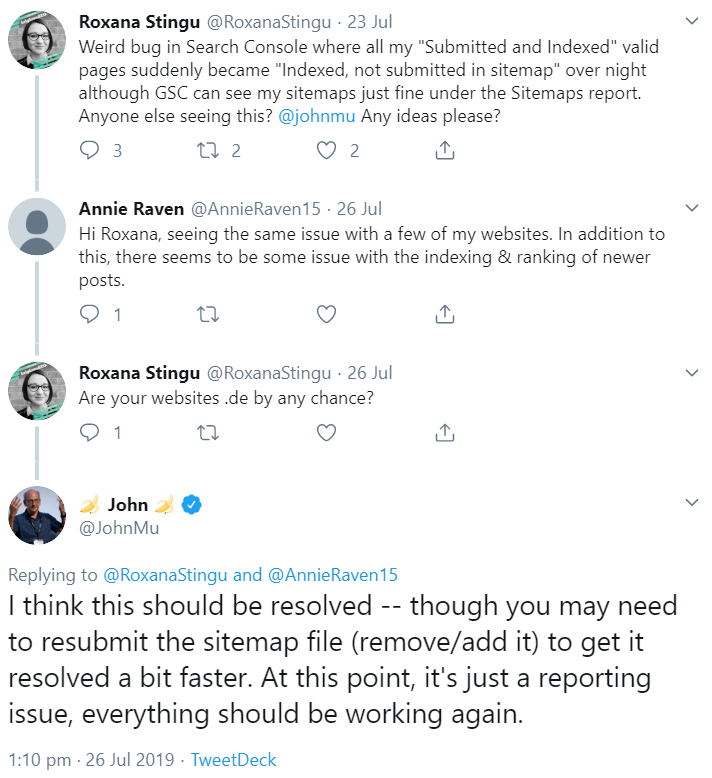Open Annie Raven's default avatar
The width and height of the screenshot is (712, 778).
[x=37, y=227]
